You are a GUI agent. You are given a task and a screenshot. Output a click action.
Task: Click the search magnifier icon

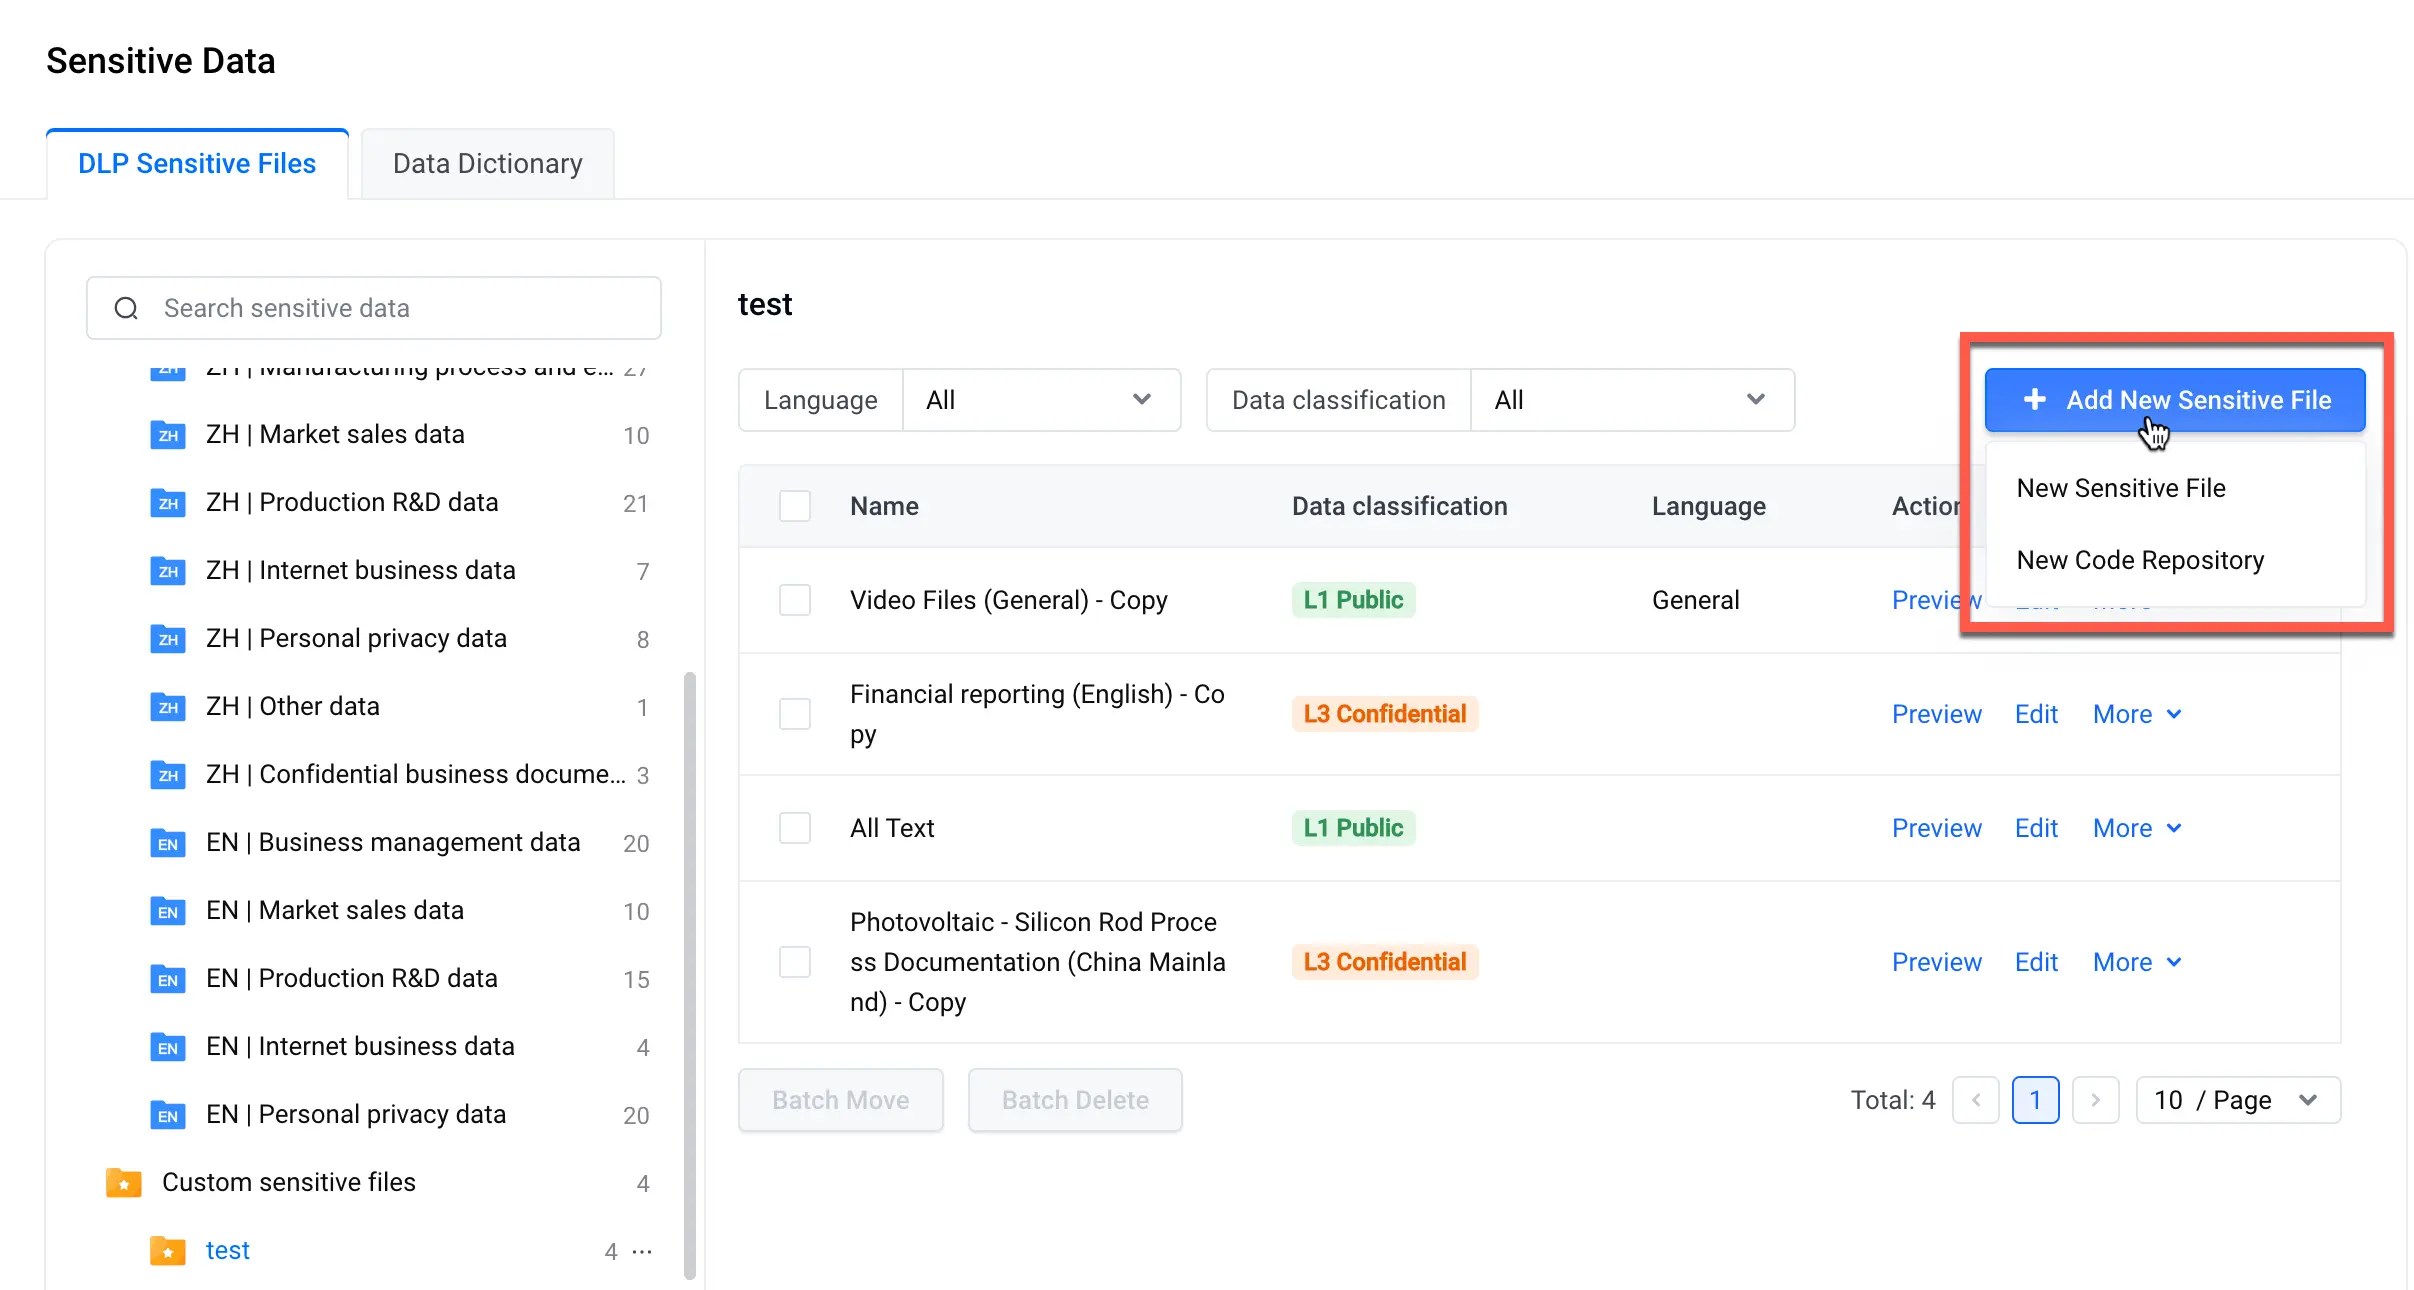126,308
